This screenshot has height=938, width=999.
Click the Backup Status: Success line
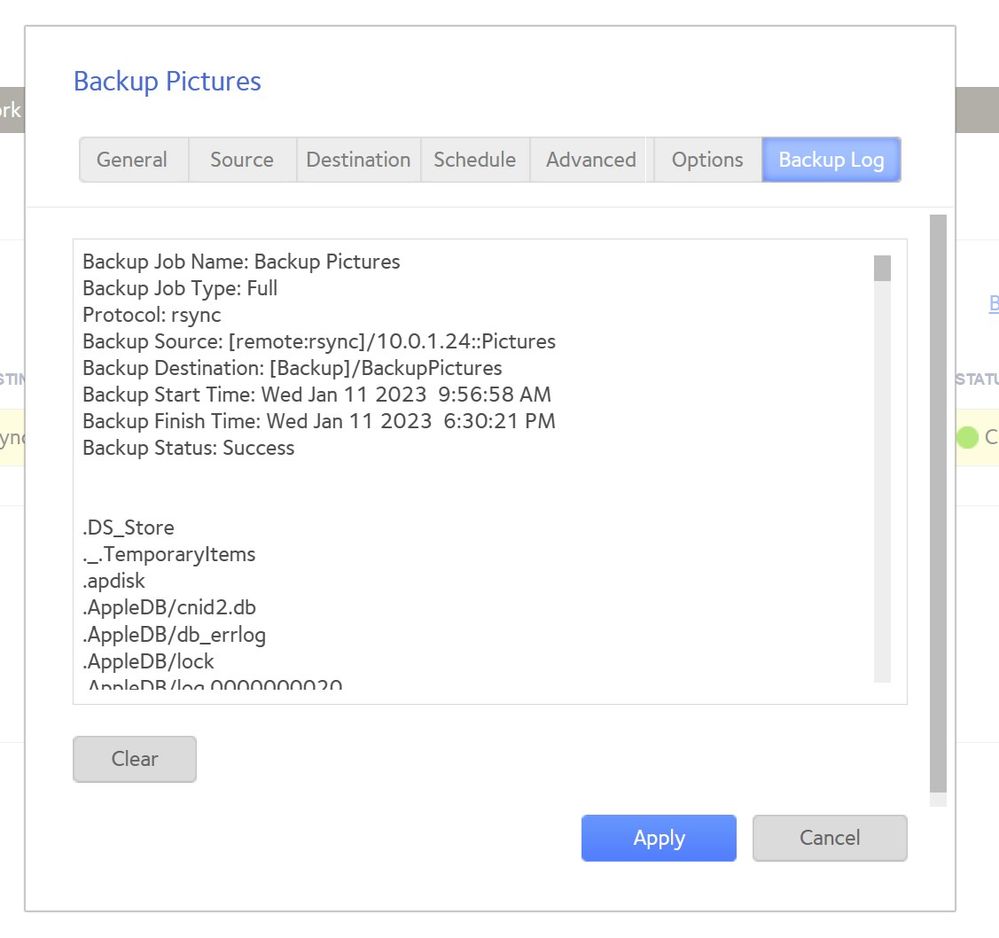coord(189,448)
